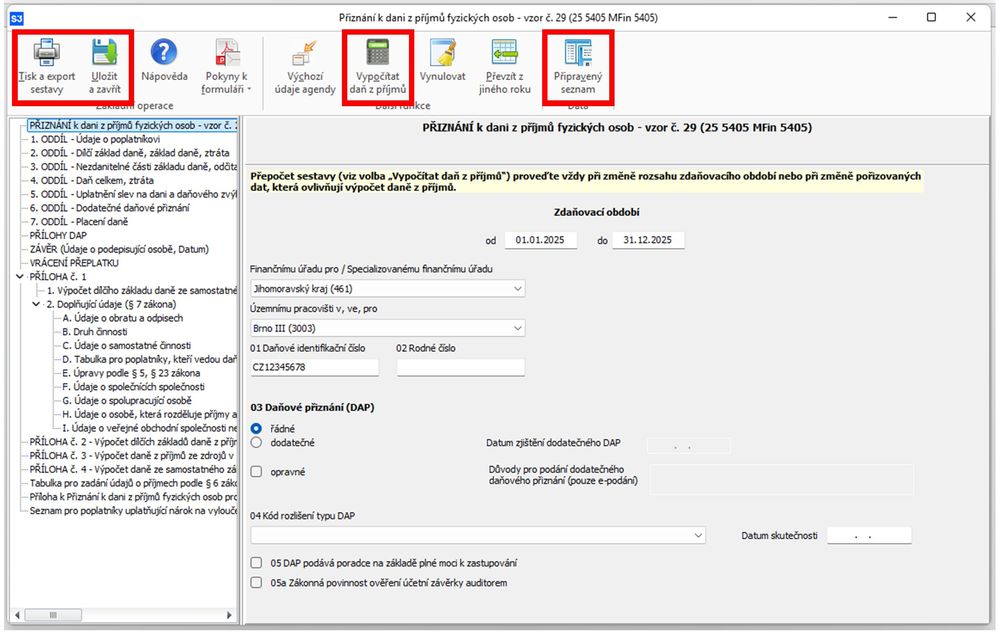This screenshot has height=632, width=1000.
Task: Click Výchozí údaje agendy icon
Action: 304,53
